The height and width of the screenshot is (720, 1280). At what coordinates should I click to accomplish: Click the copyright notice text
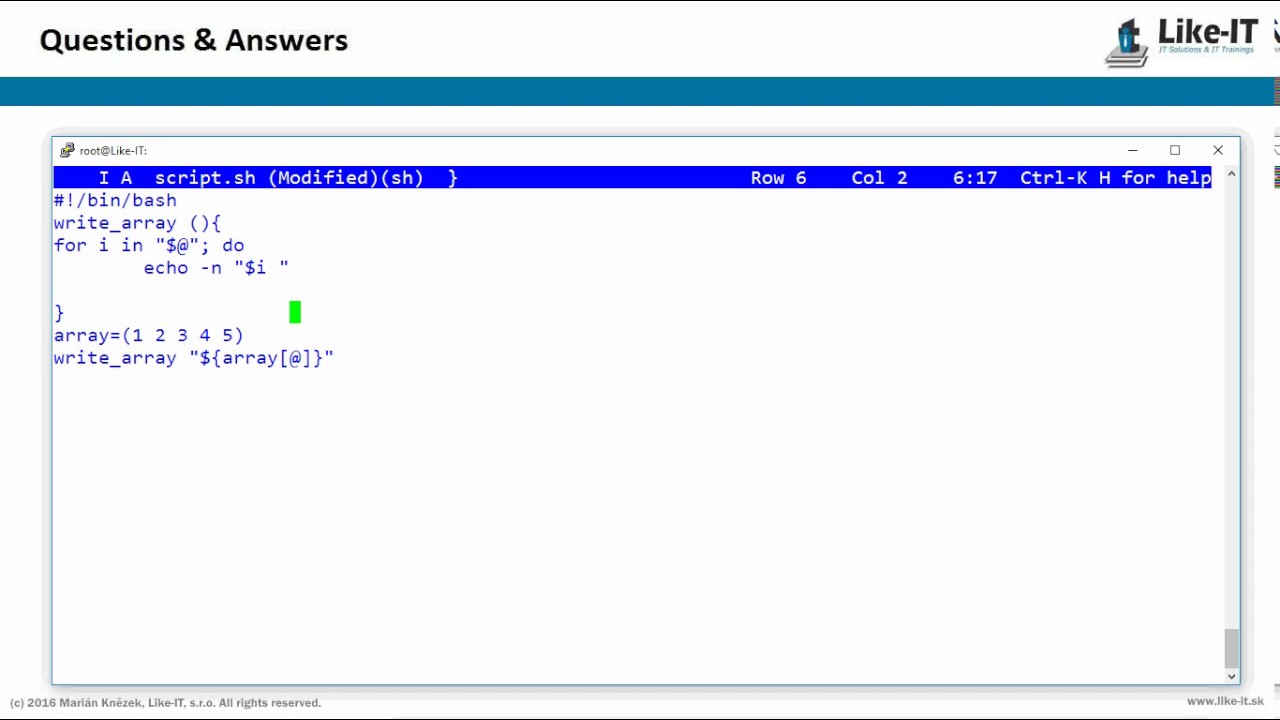(x=165, y=703)
